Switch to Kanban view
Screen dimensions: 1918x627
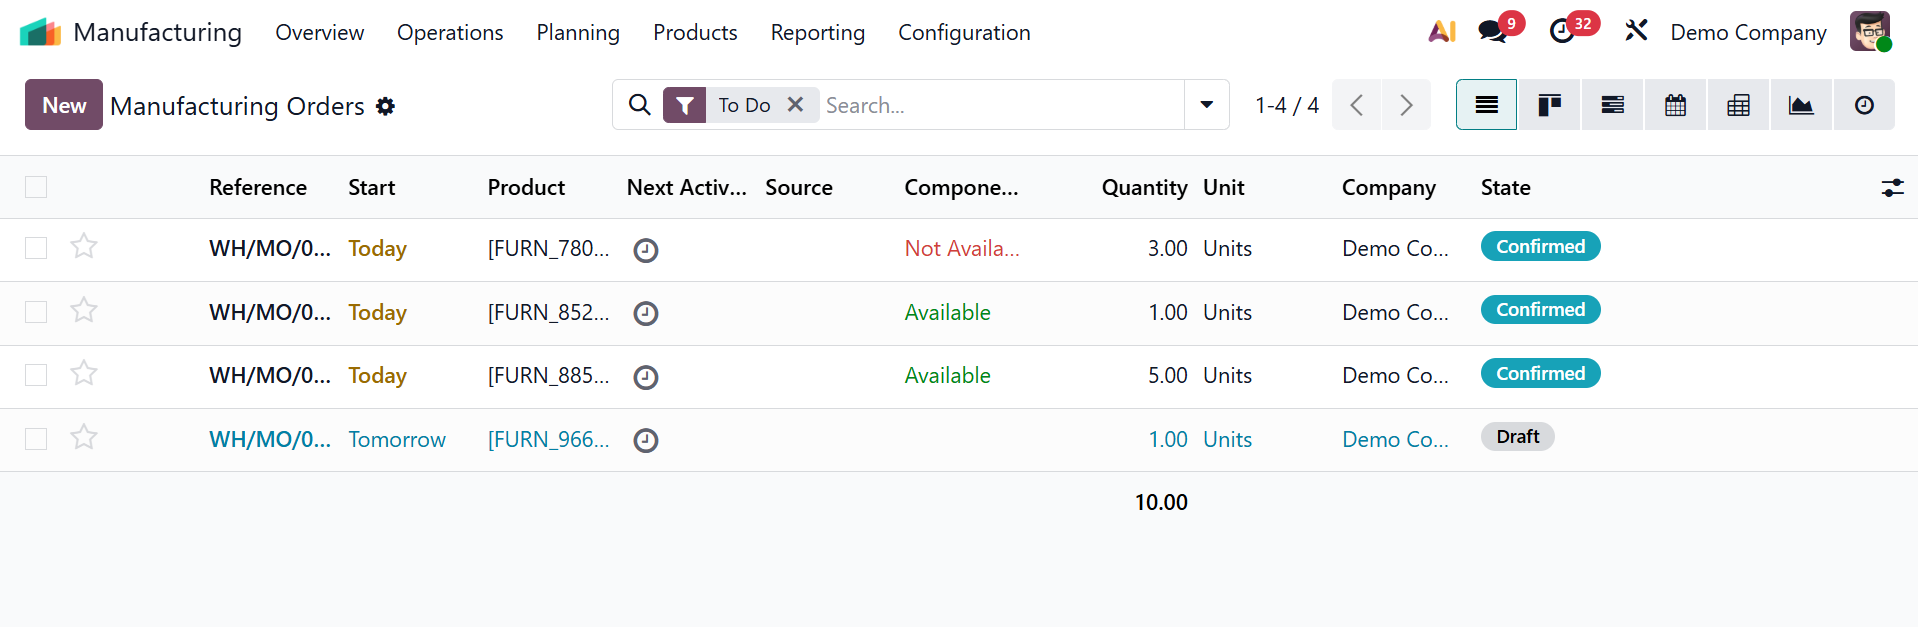1549,105
